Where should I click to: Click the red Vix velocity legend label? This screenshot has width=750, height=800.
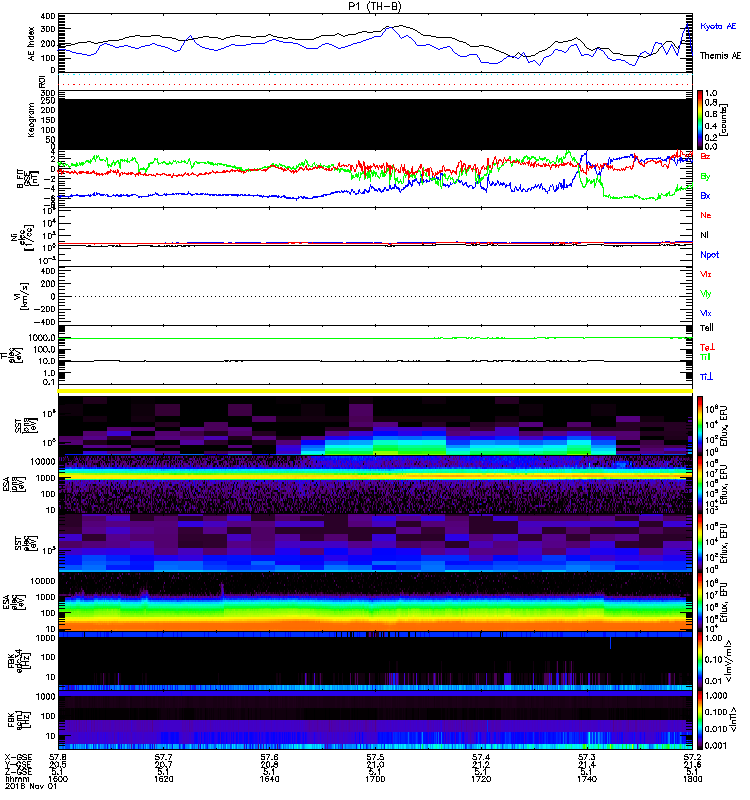tap(706, 274)
